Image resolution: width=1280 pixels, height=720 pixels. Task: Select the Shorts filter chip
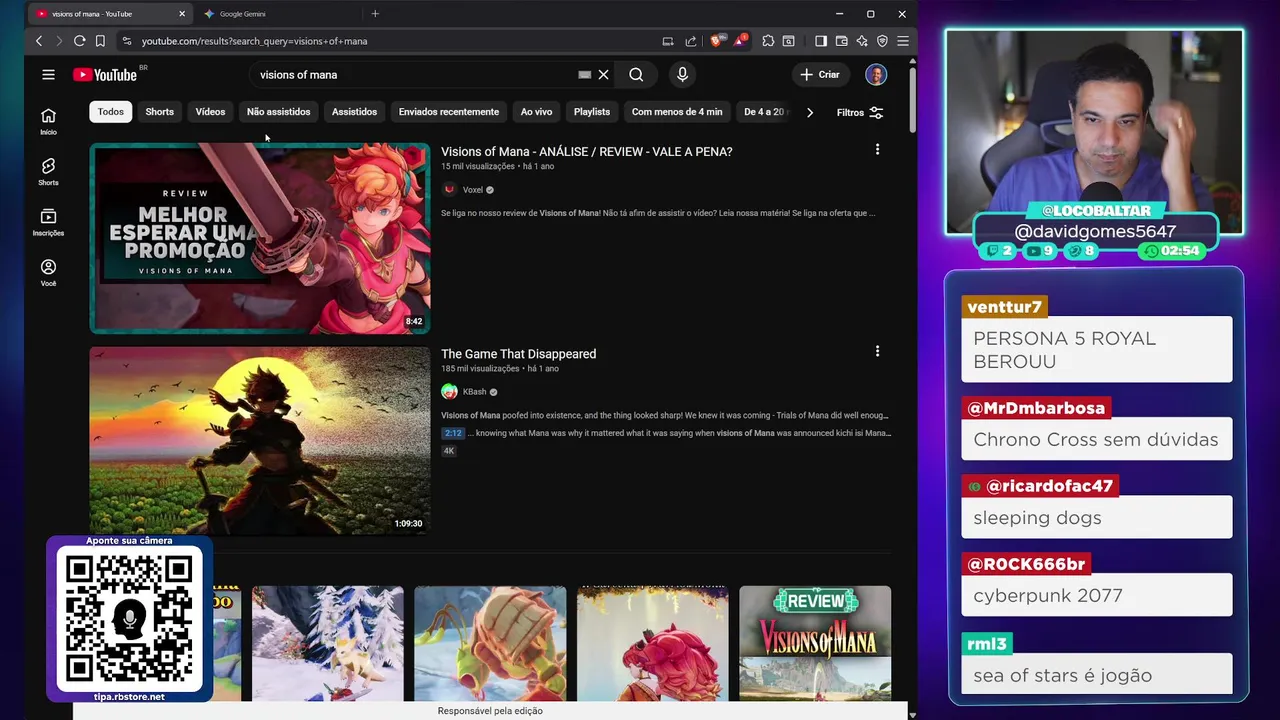[x=160, y=112]
